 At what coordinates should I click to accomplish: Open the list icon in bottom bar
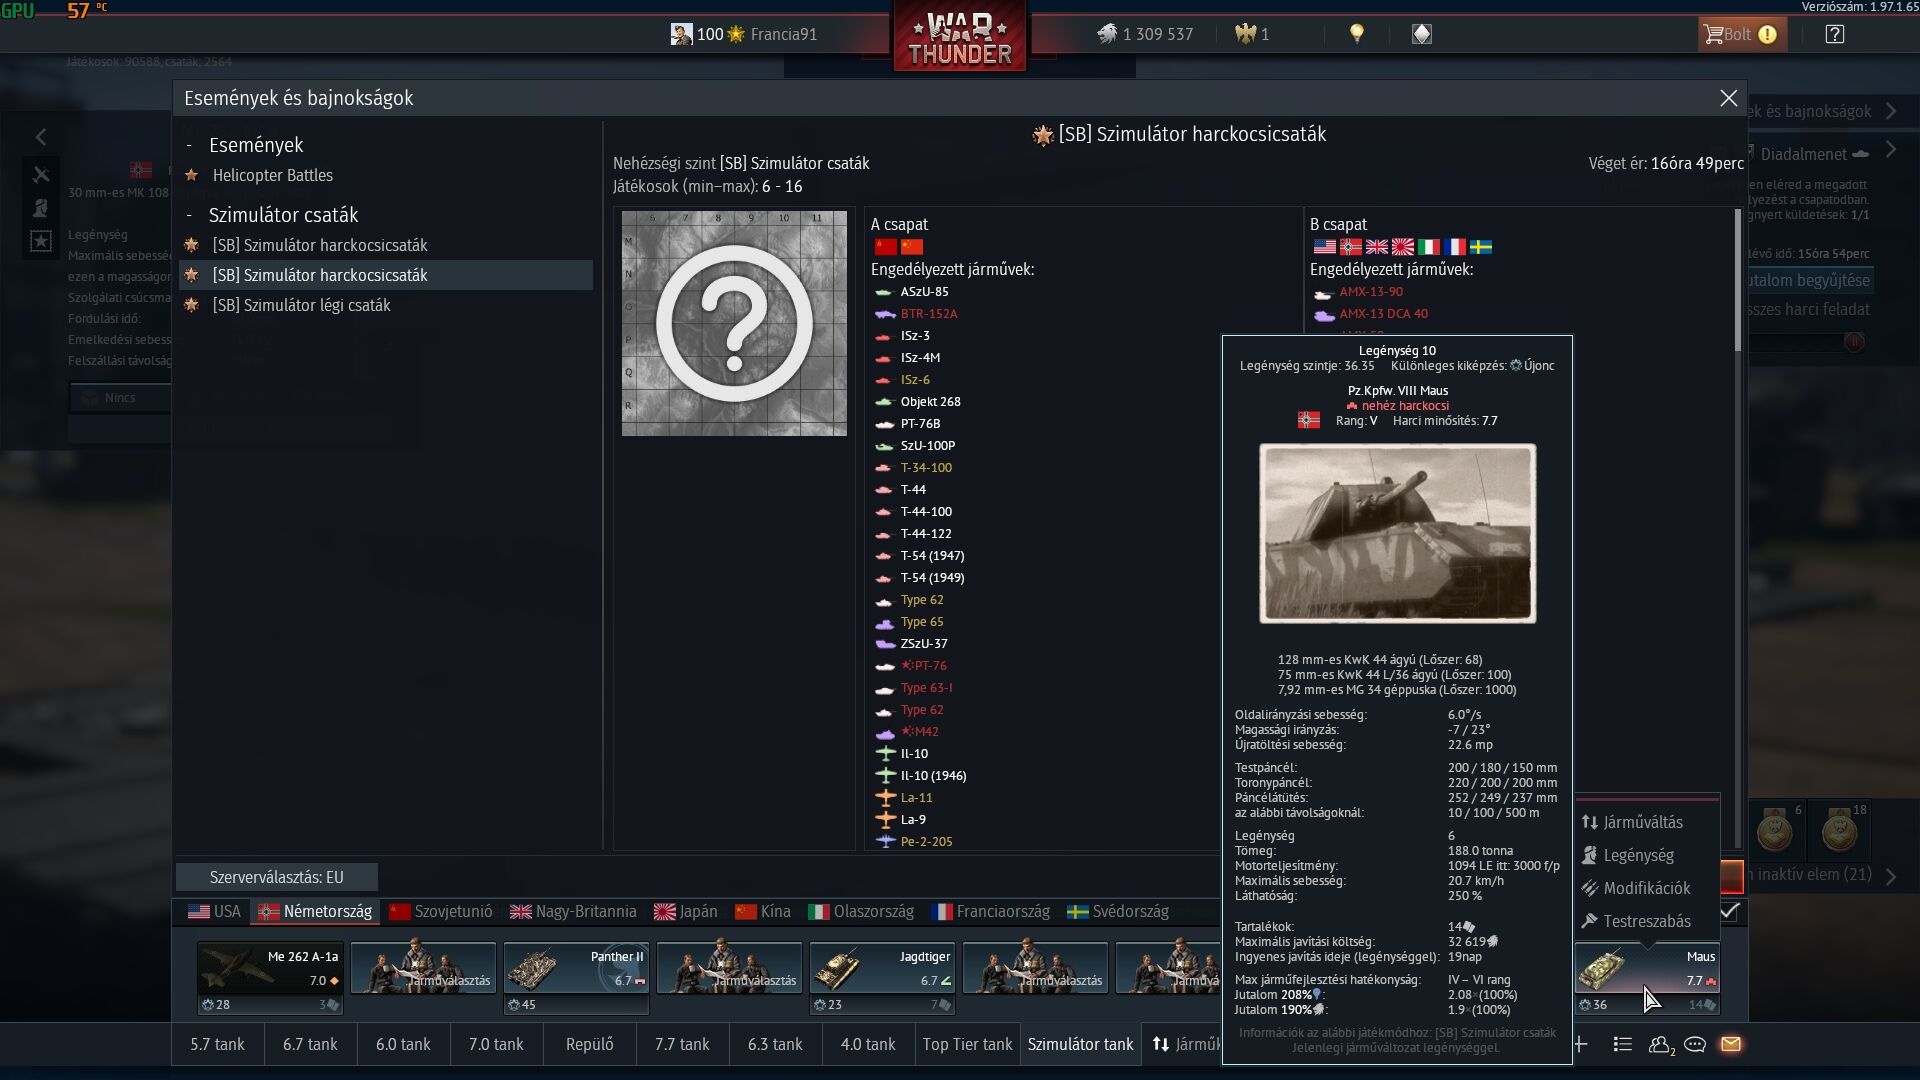[x=1623, y=1044]
